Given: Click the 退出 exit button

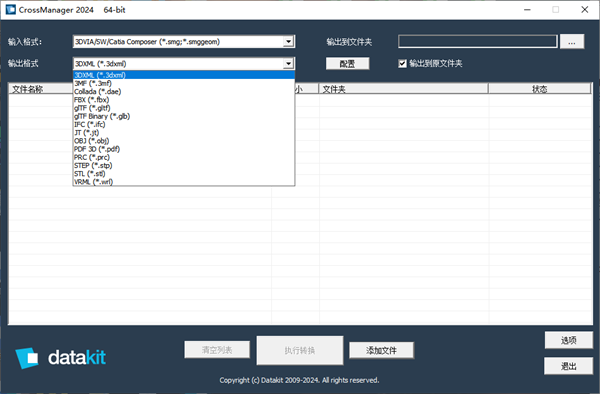Looking at the screenshot, I should (x=569, y=366).
